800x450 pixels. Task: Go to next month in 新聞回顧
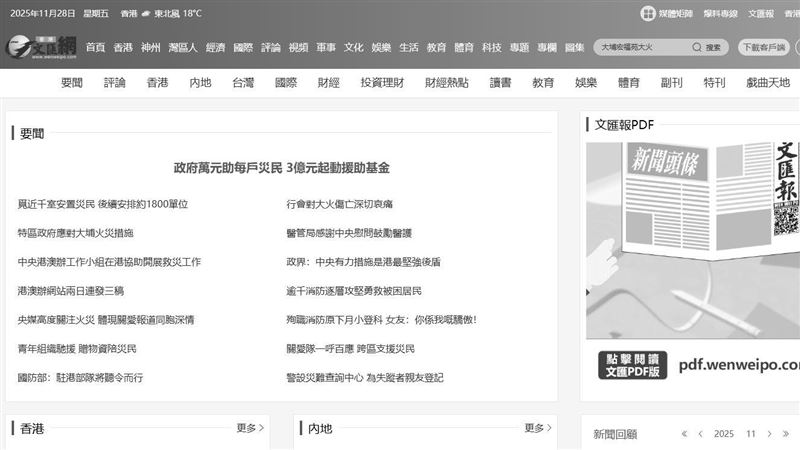tap(769, 434)
